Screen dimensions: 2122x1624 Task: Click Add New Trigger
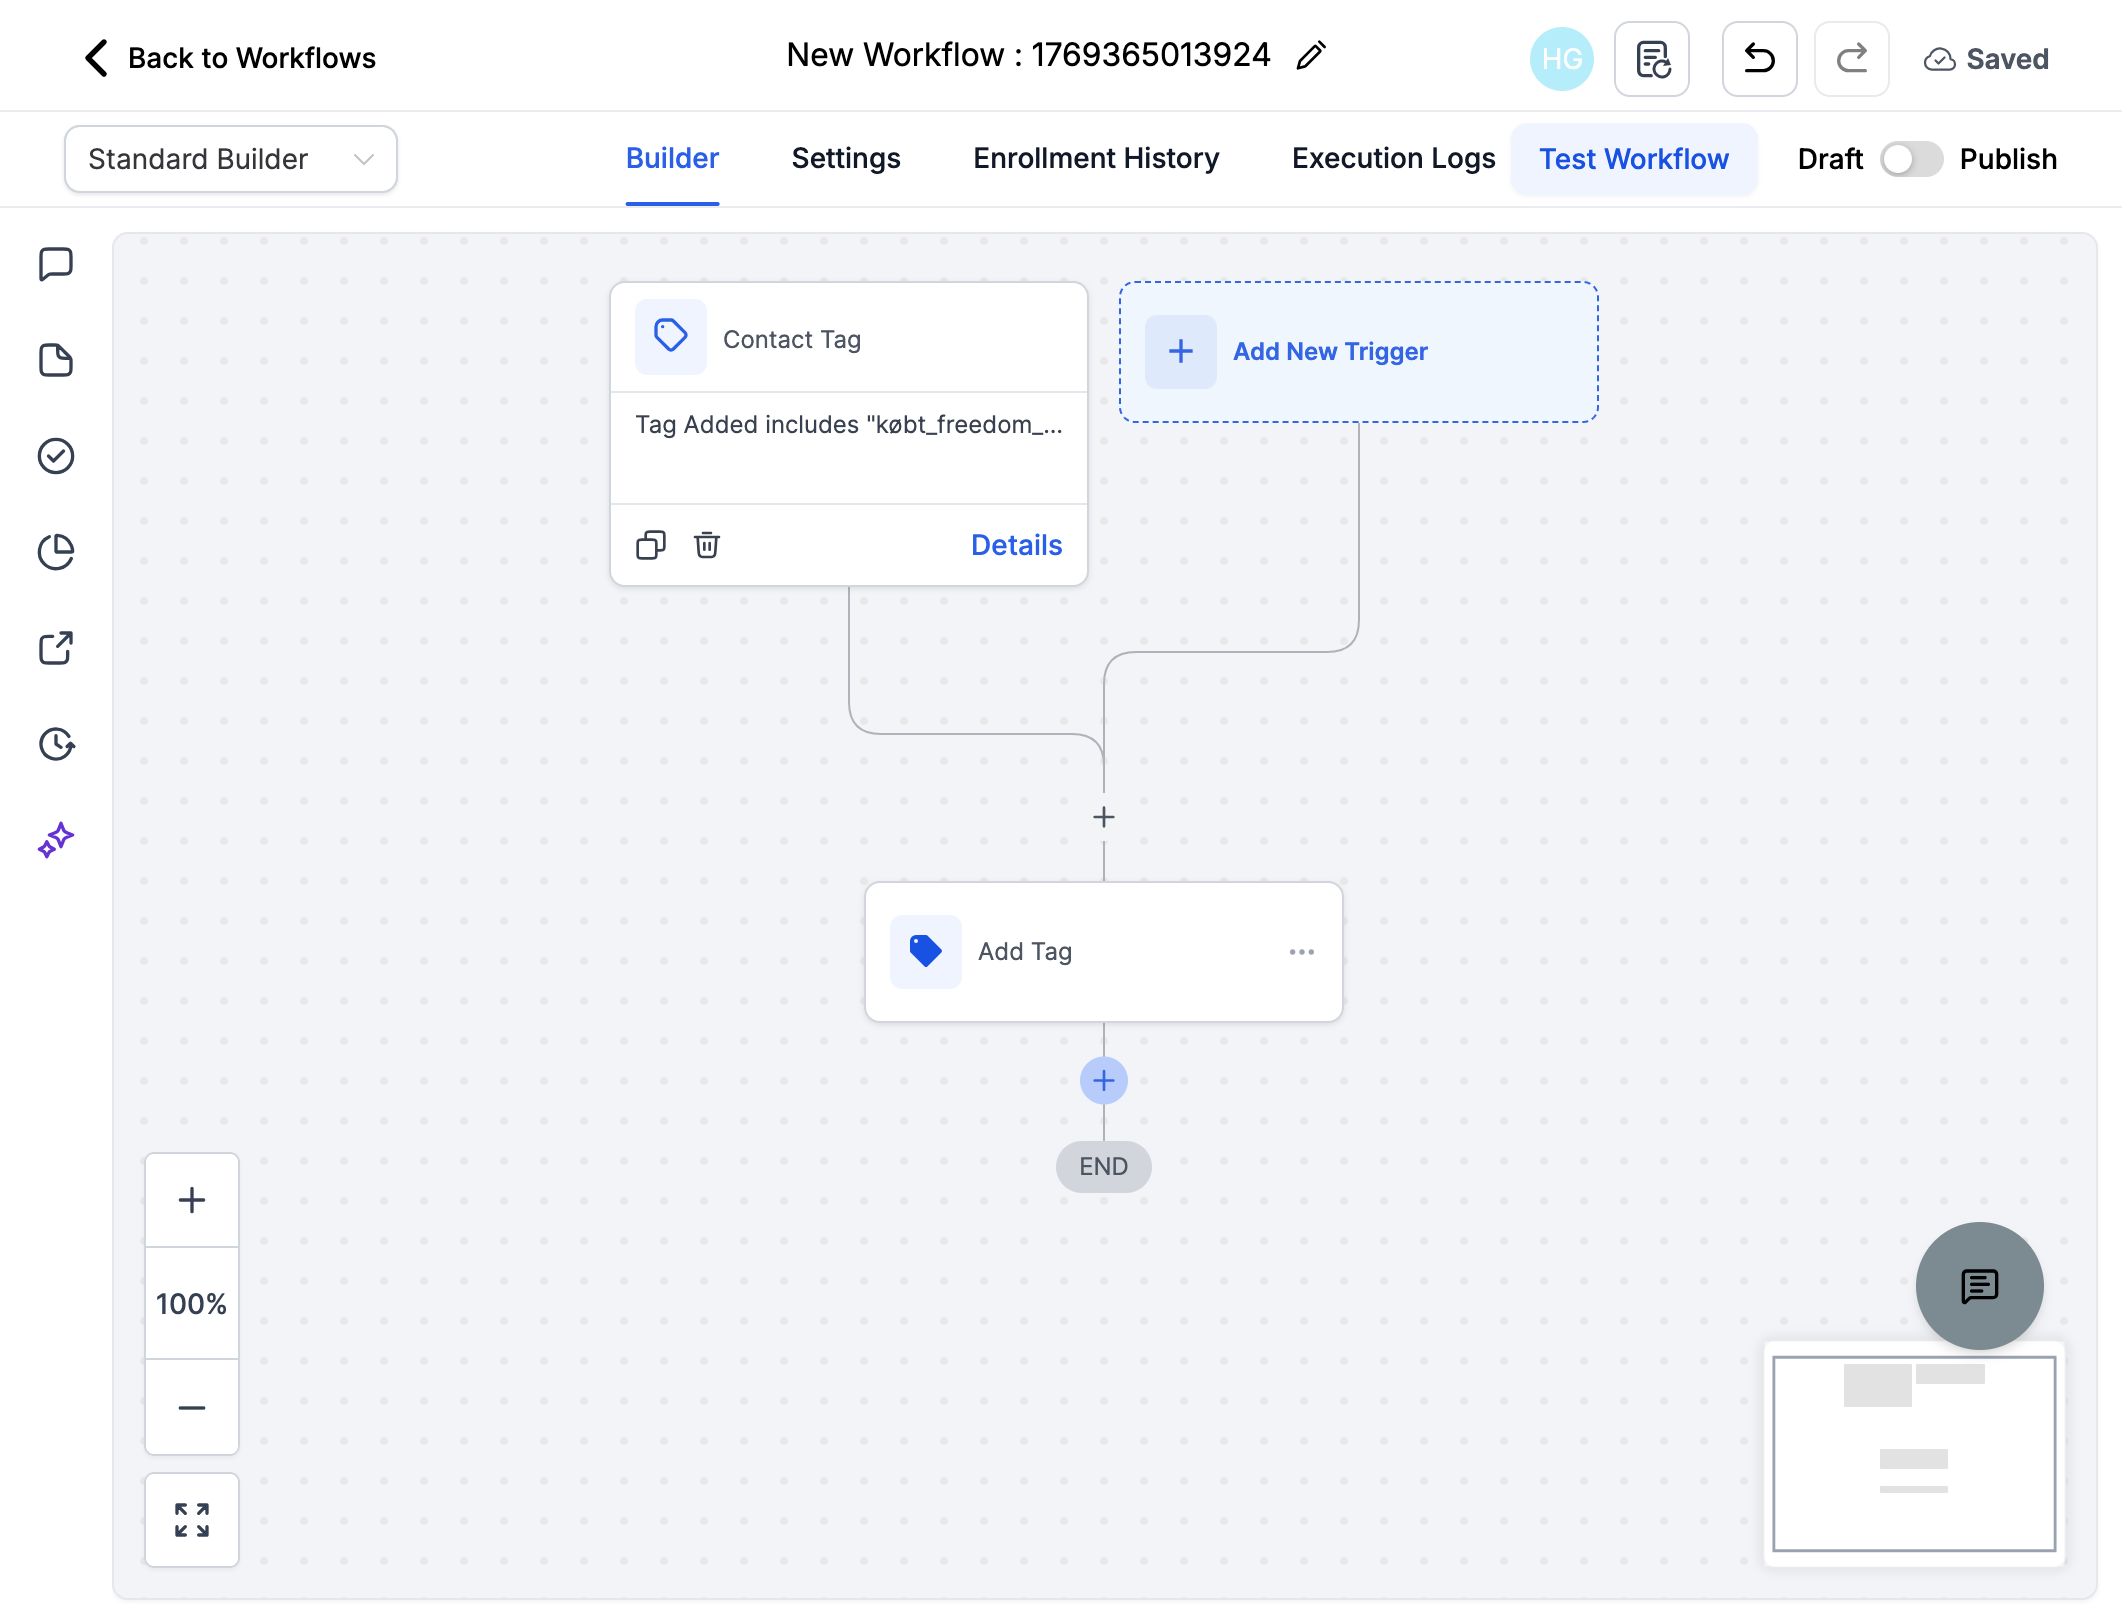(x=1359, y=352)
